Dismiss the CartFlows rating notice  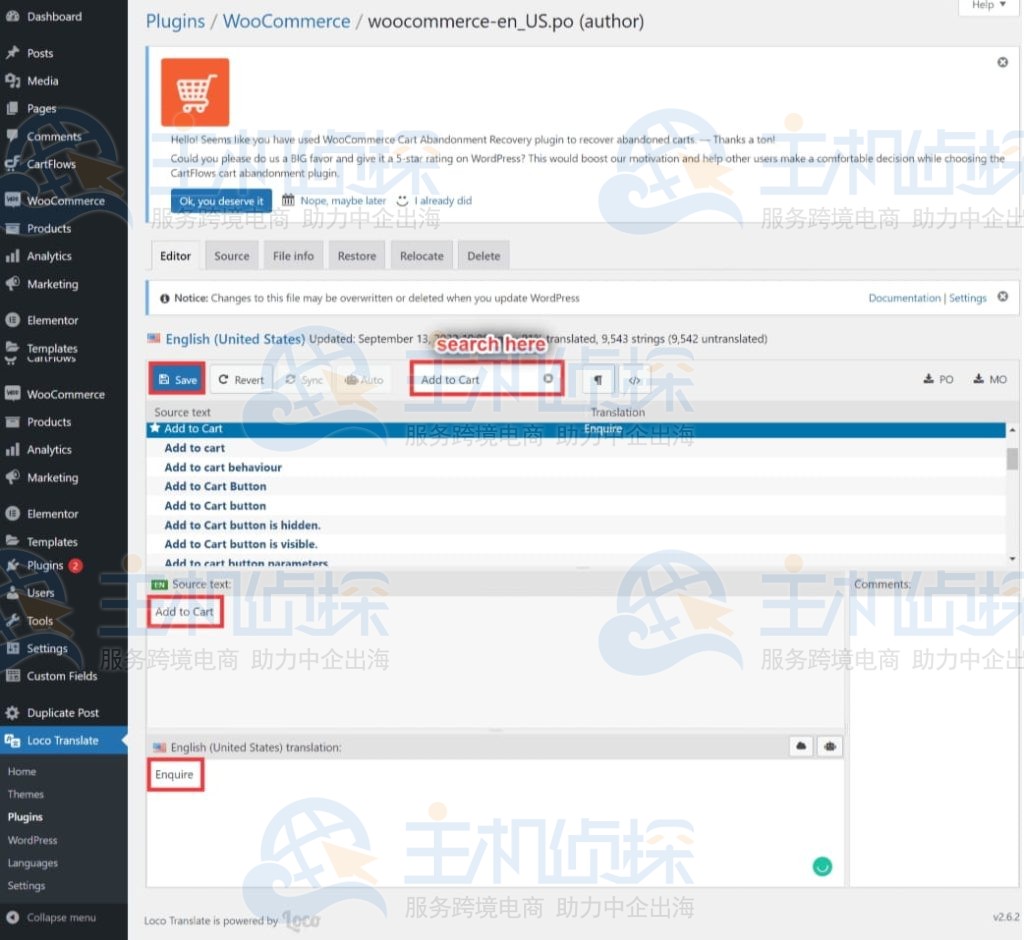(1002, 62)
